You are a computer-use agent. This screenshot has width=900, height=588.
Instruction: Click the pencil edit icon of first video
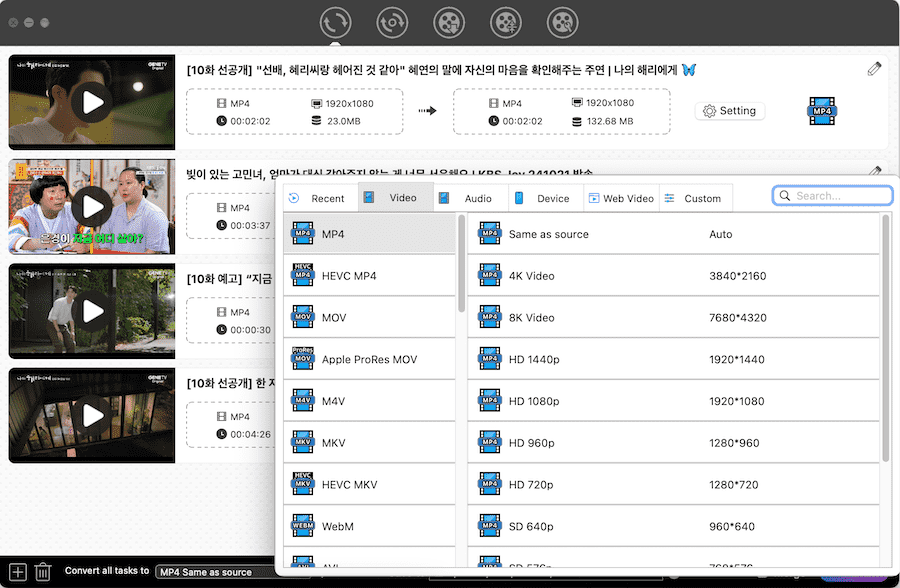click(x=874, y=69)
